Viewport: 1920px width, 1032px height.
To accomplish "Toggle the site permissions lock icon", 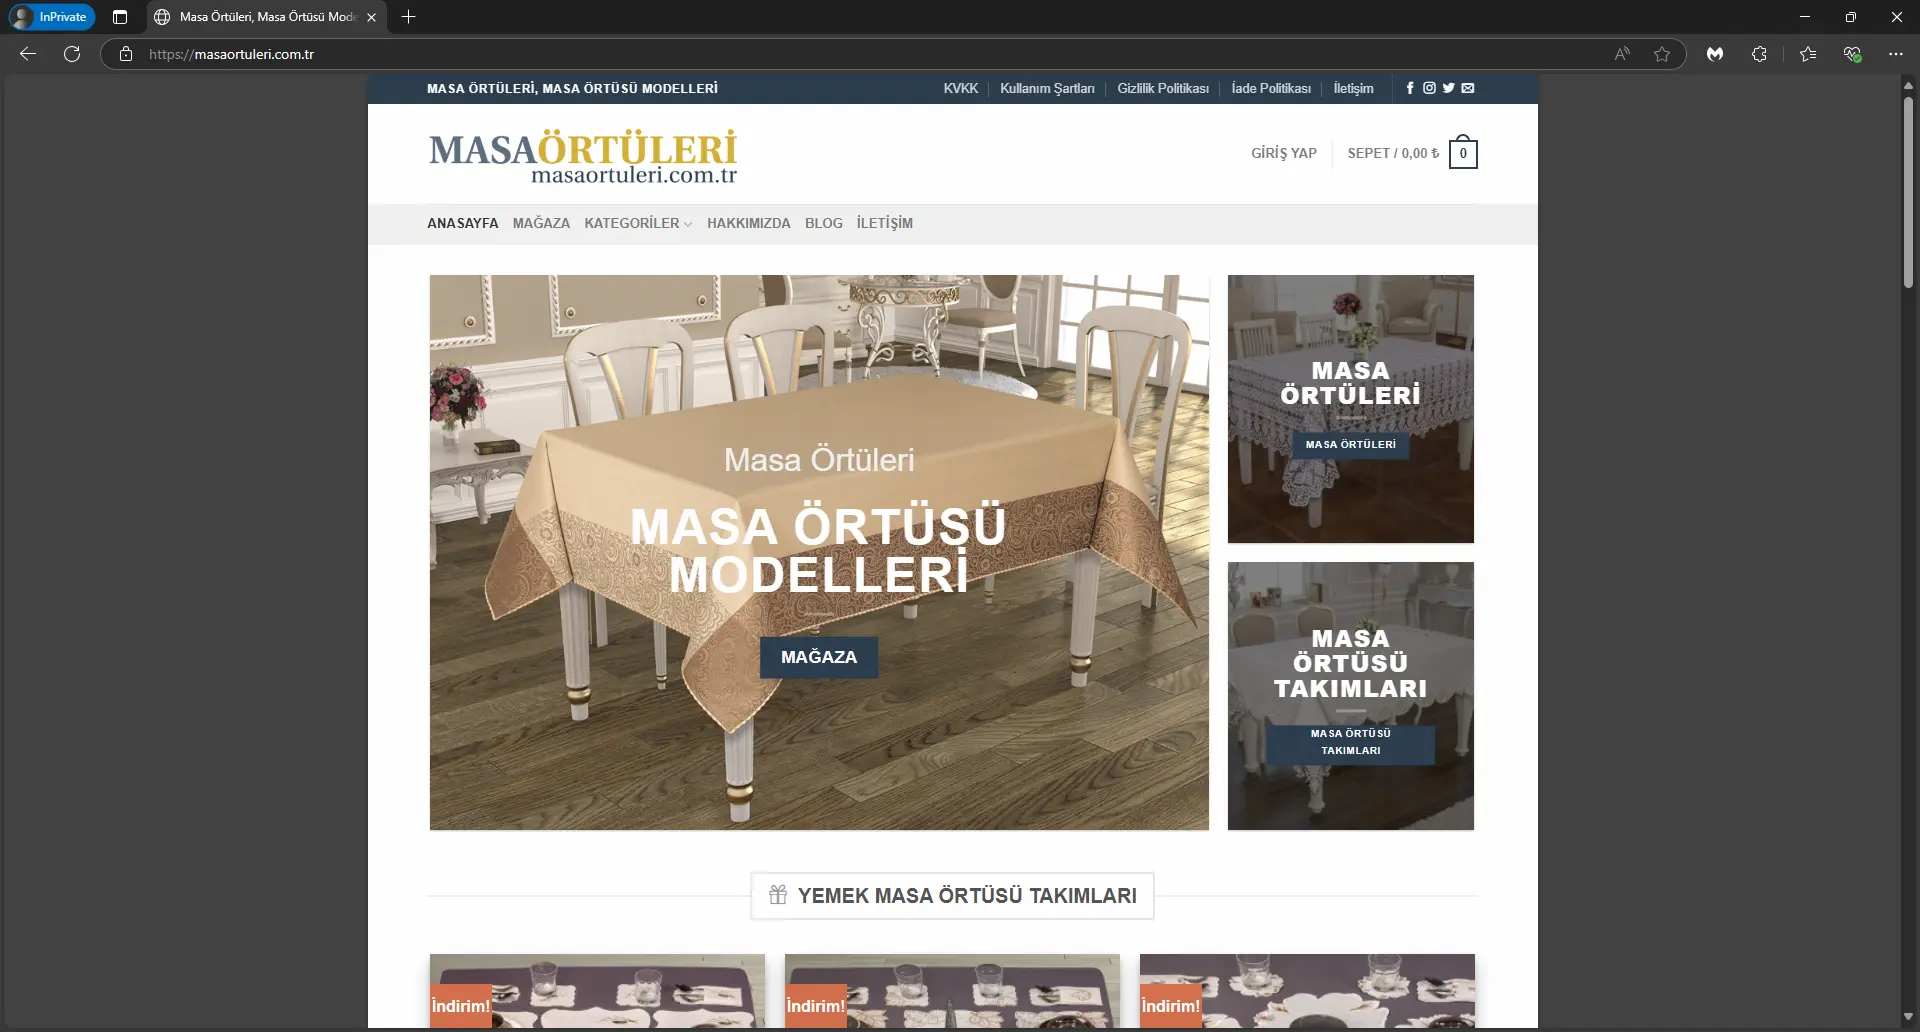I will (x=125, y=54).
